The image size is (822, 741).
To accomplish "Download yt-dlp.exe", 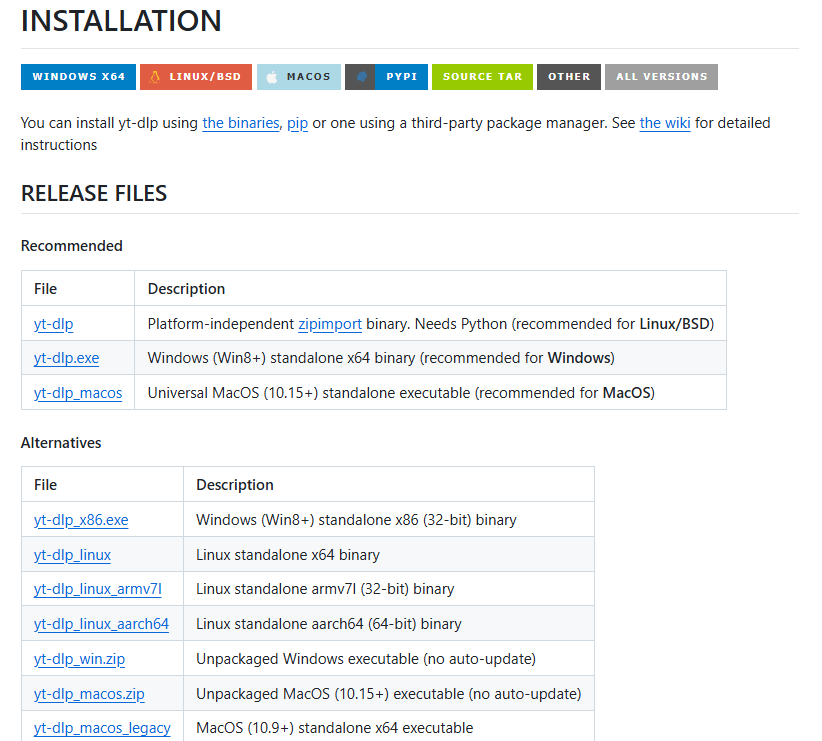I will click(x=66, y=358).
